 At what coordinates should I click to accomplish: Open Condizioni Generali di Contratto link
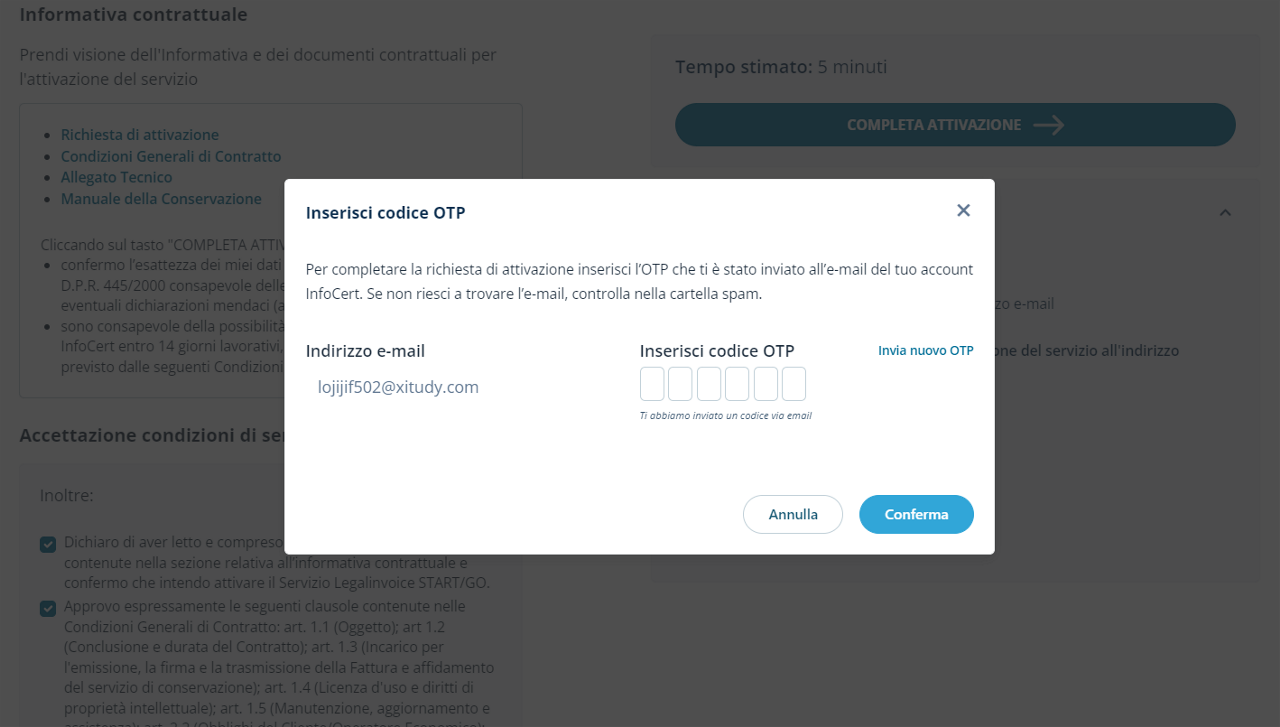tap(171, 157)
